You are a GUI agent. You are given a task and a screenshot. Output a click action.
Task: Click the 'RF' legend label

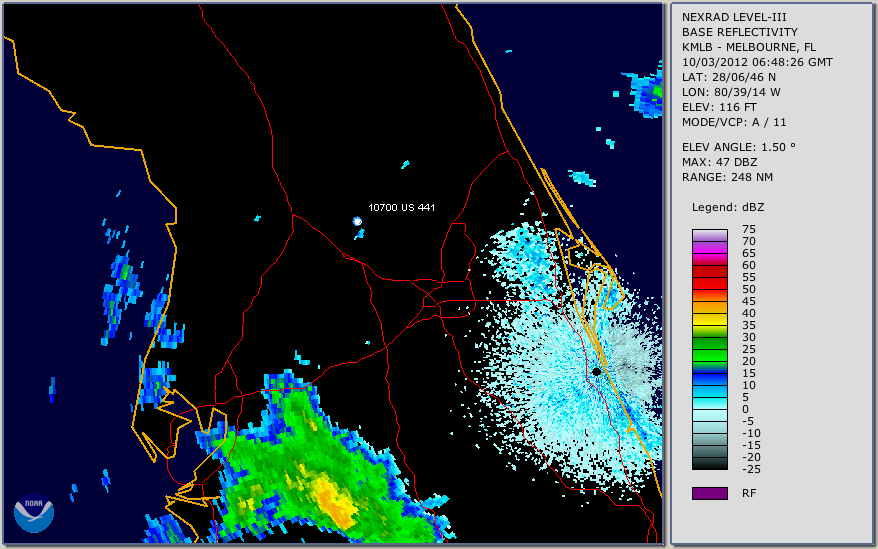pyautogui.click(x=749, y=494)
